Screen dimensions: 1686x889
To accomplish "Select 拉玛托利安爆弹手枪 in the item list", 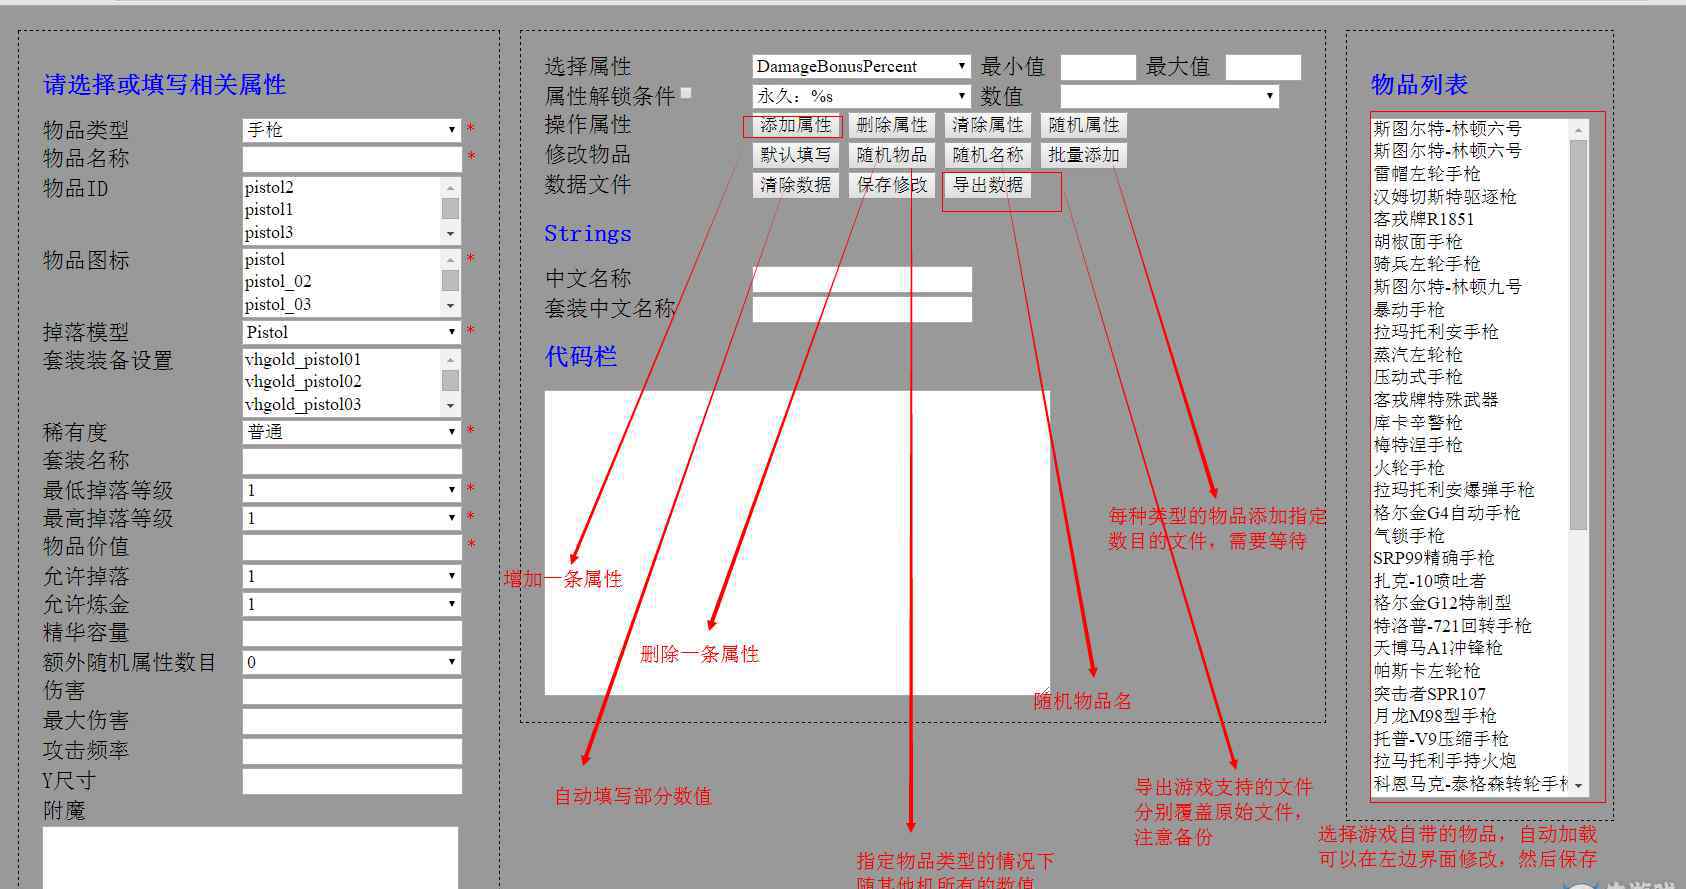I will click(x=1470, y=490).
